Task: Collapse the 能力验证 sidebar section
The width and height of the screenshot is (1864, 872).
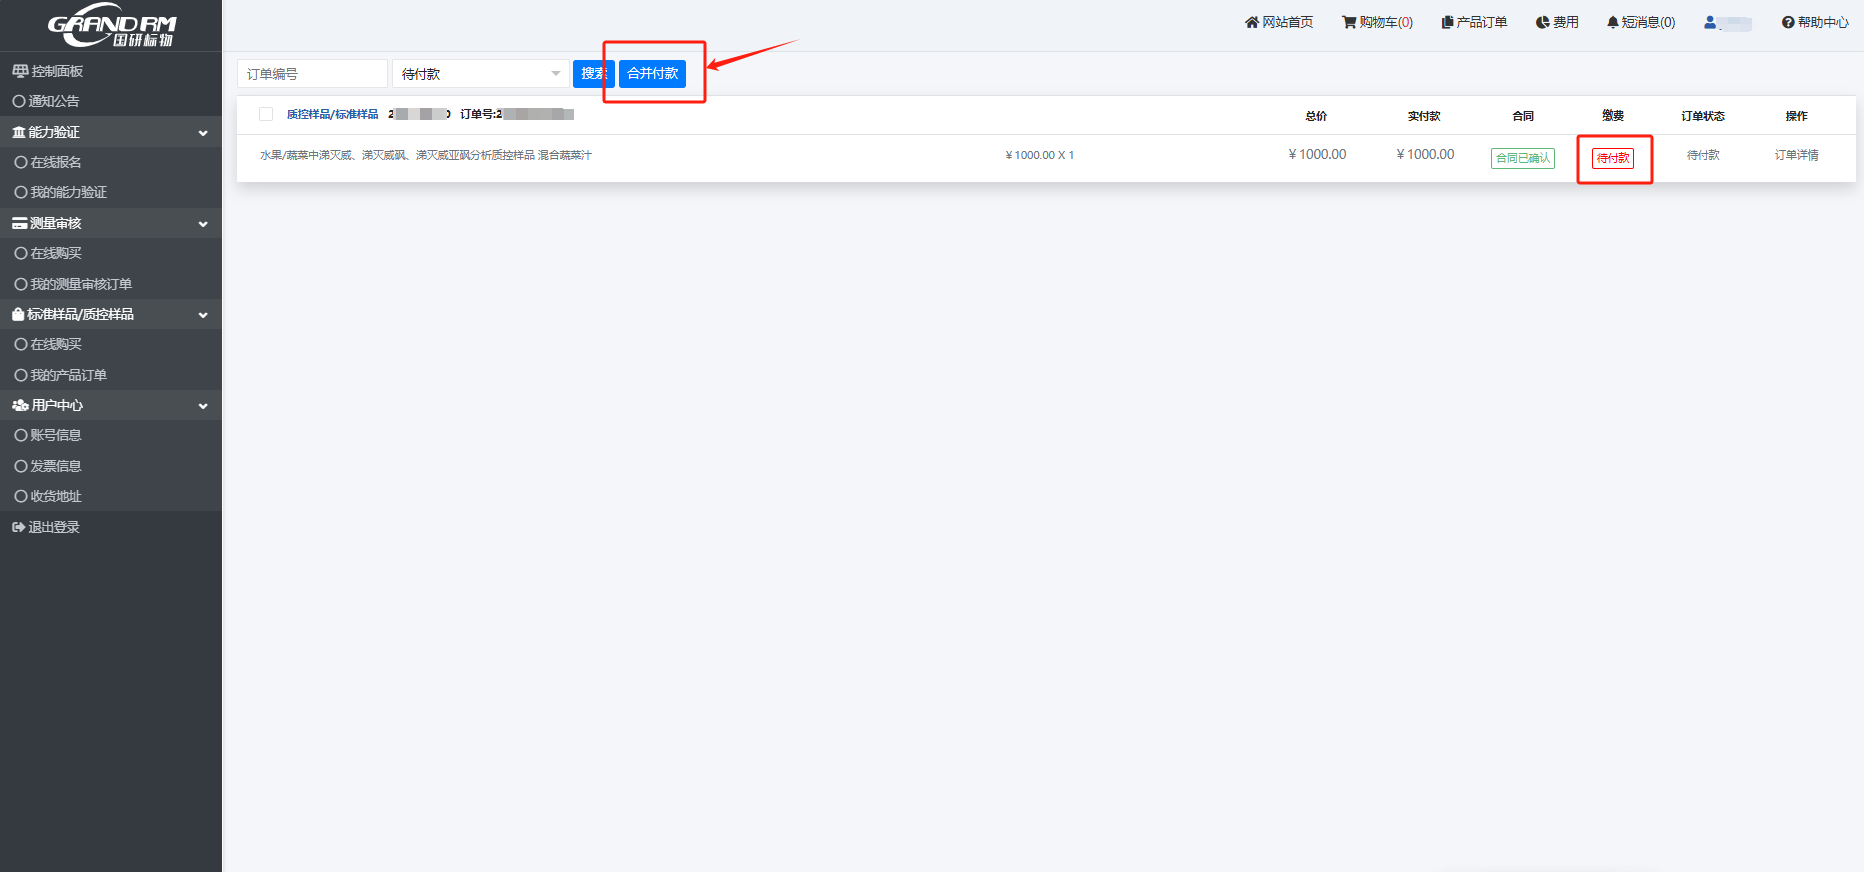Action: pyautogui.click(x=203, y=133)
